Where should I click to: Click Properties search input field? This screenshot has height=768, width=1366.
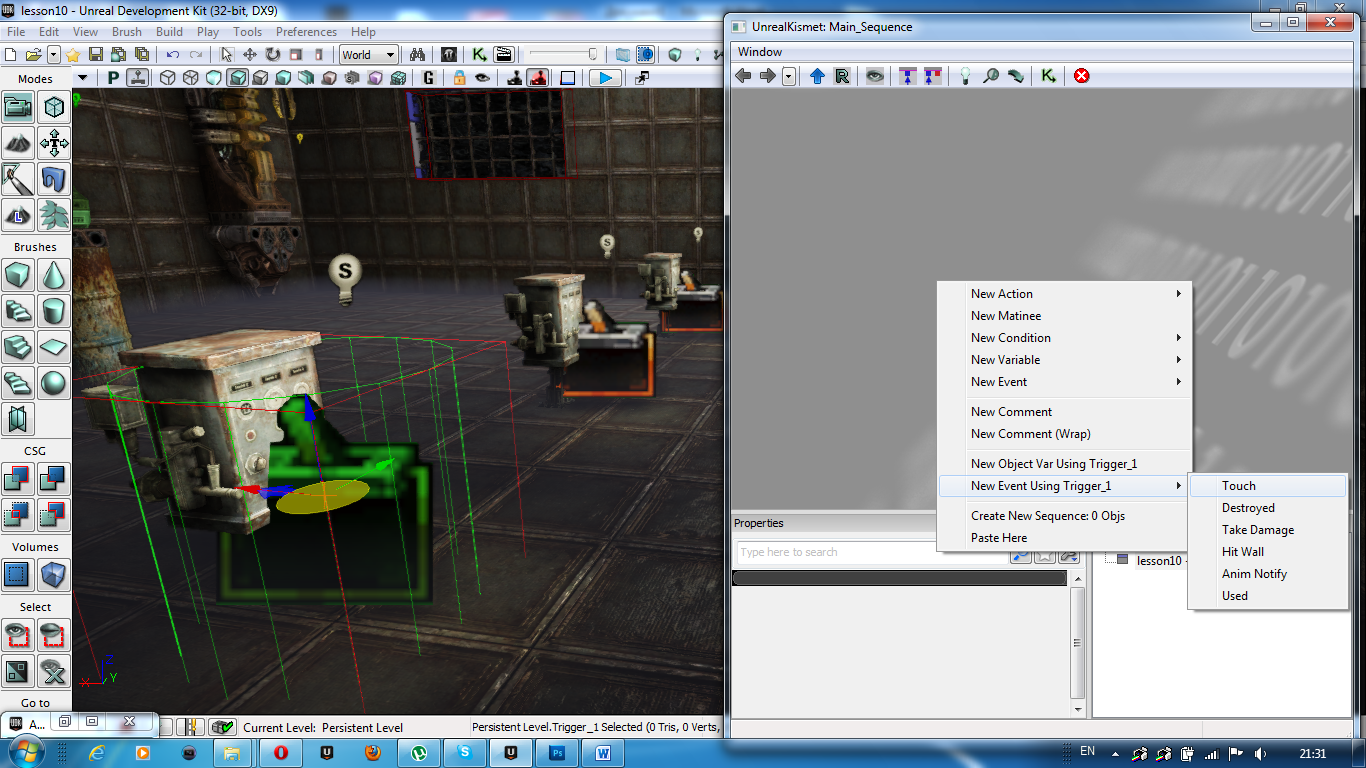[872, 552]
